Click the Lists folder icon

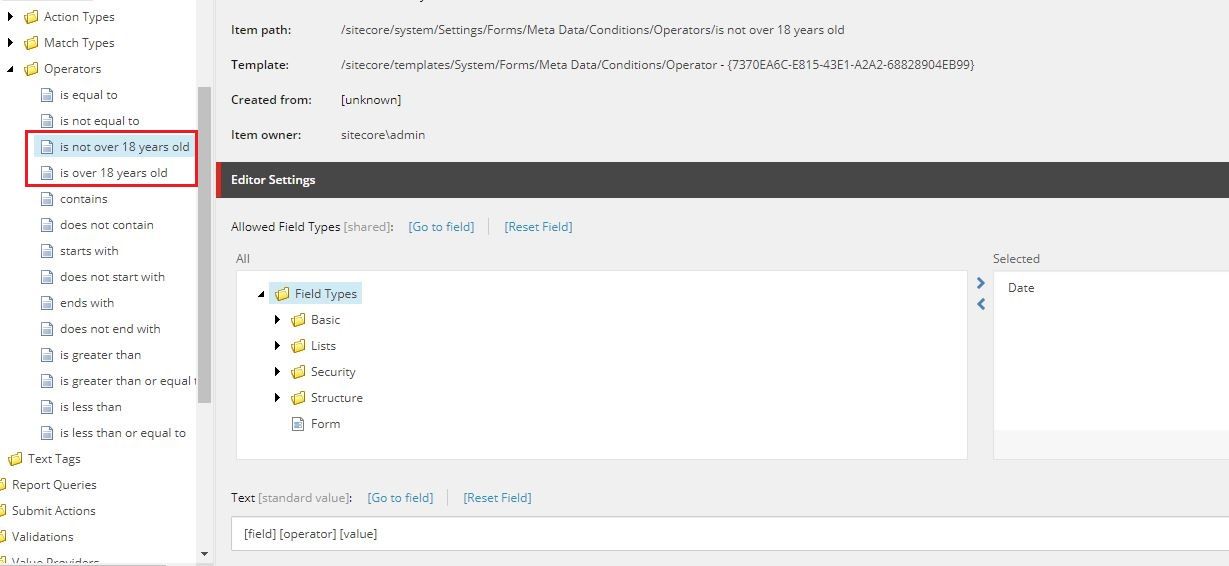point(298,346)
